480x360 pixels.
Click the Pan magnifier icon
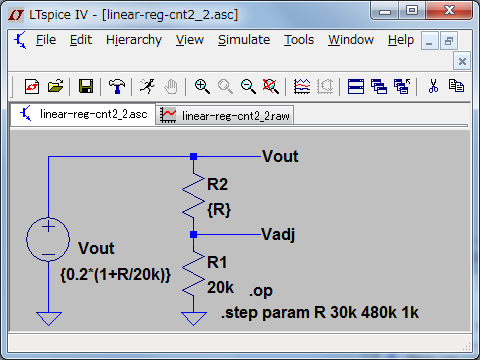(x=225, y=87)
